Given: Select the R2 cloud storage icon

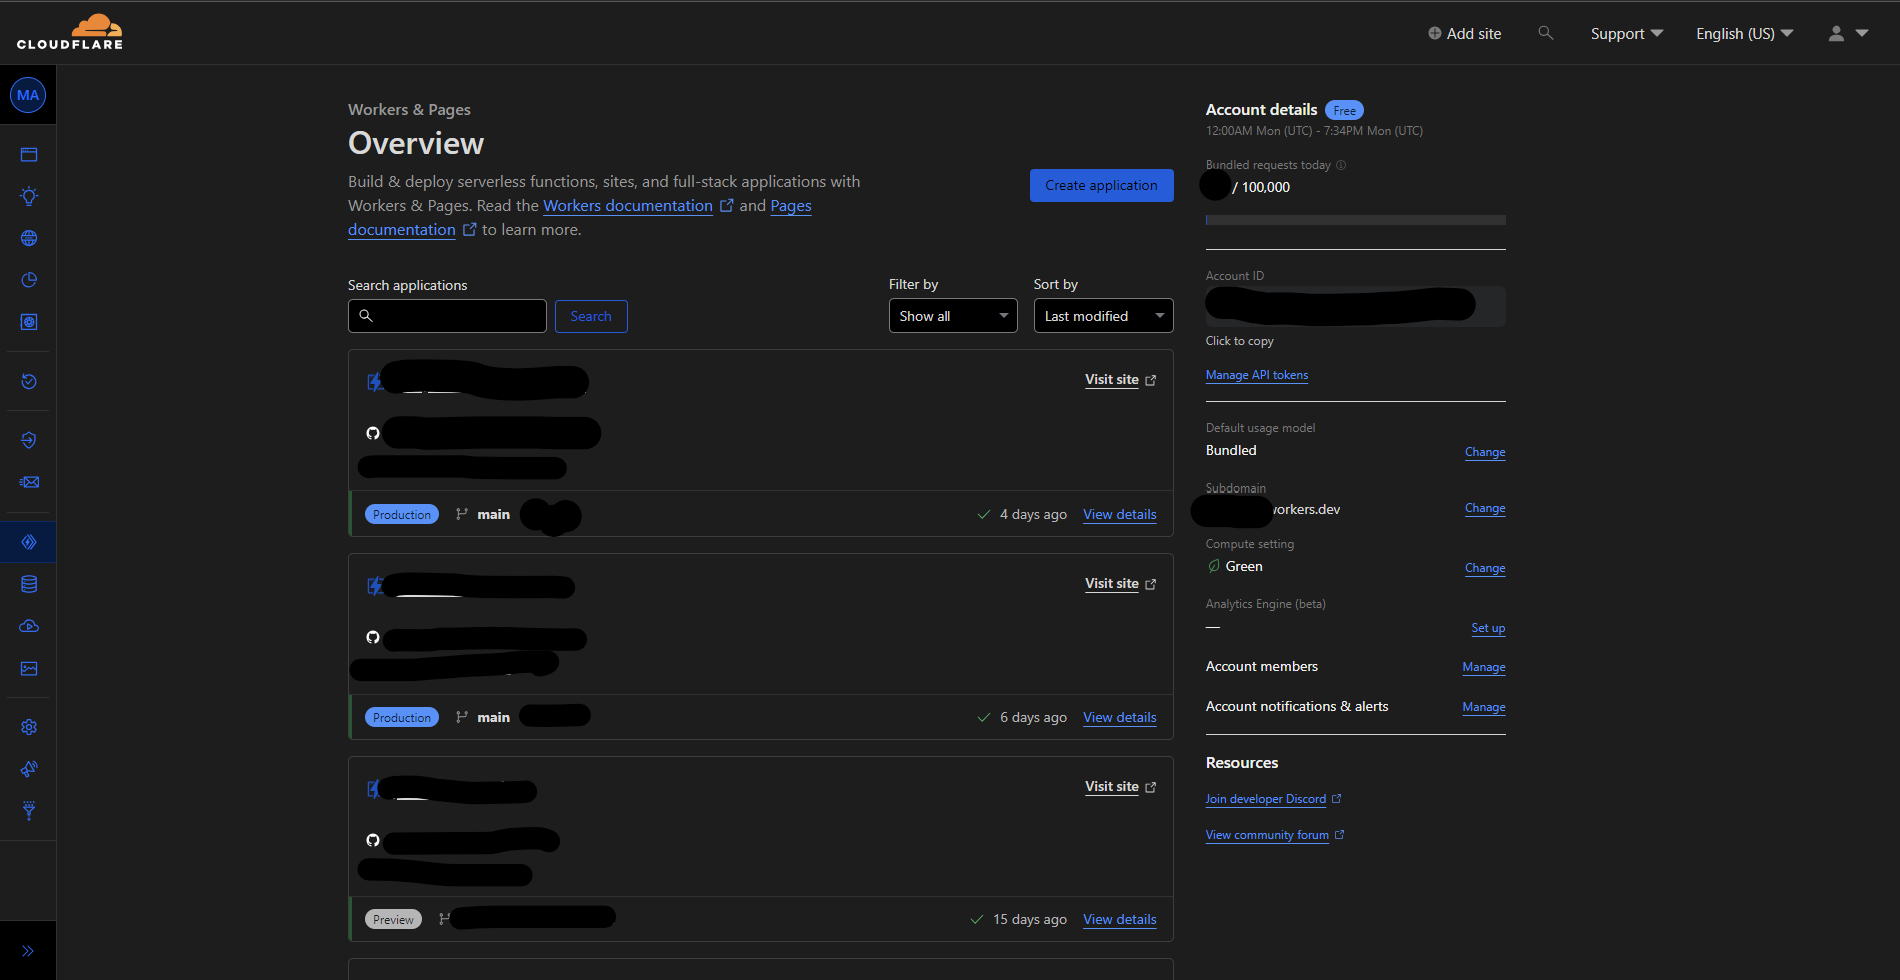Looking at the screenshot, I should point(28,626).
